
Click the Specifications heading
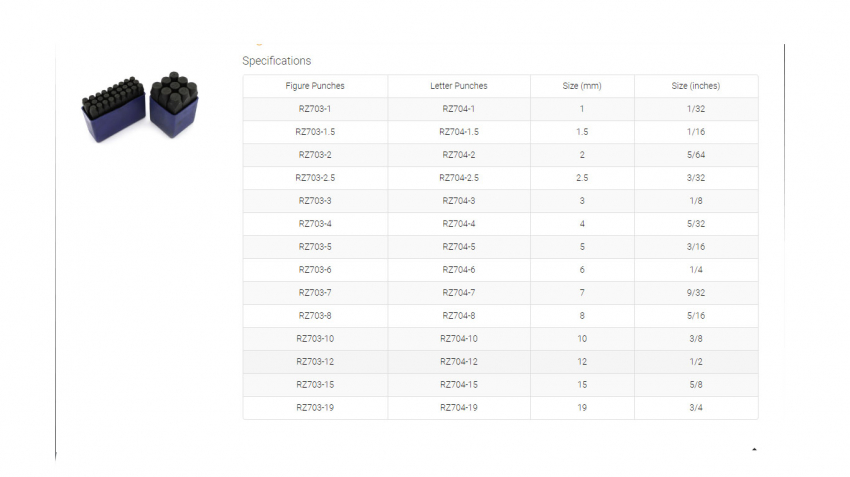tap(276, 61)
